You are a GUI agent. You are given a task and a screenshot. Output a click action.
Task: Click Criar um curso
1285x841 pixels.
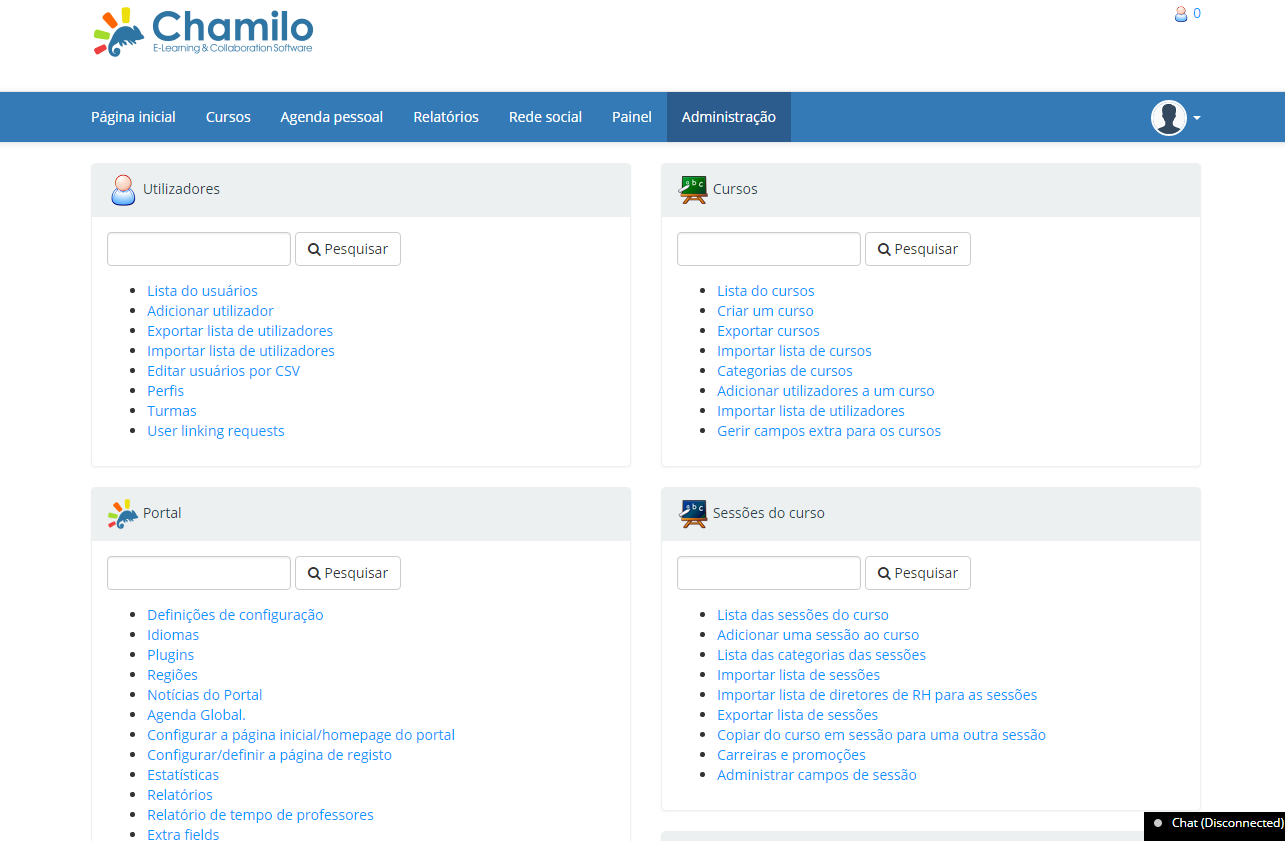[x=764, y=310]
